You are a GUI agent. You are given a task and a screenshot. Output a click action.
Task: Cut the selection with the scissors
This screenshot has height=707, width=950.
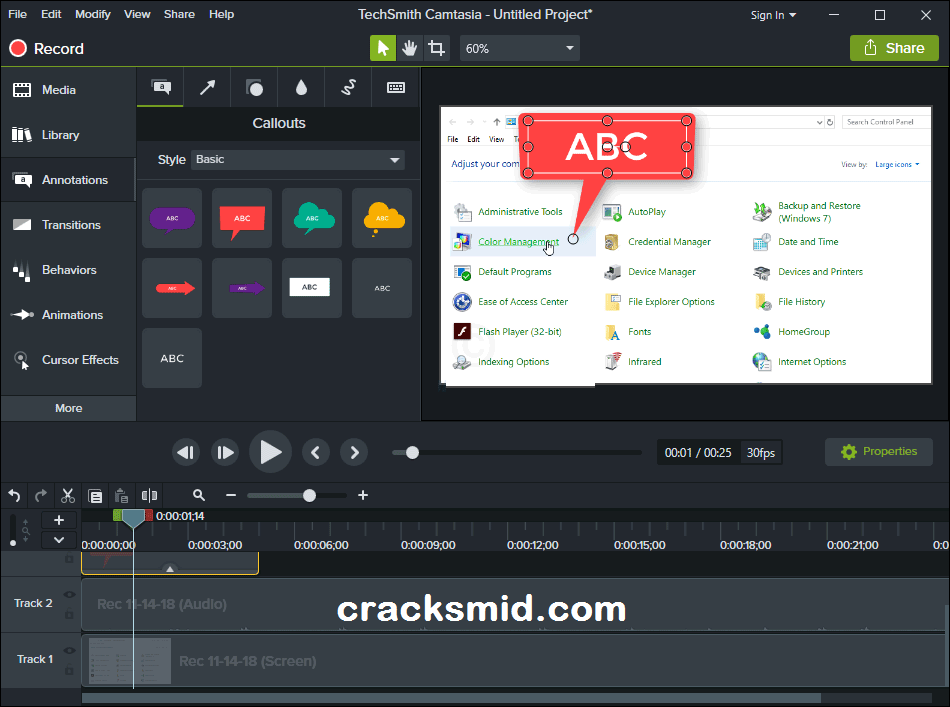[x=68, y=496]
